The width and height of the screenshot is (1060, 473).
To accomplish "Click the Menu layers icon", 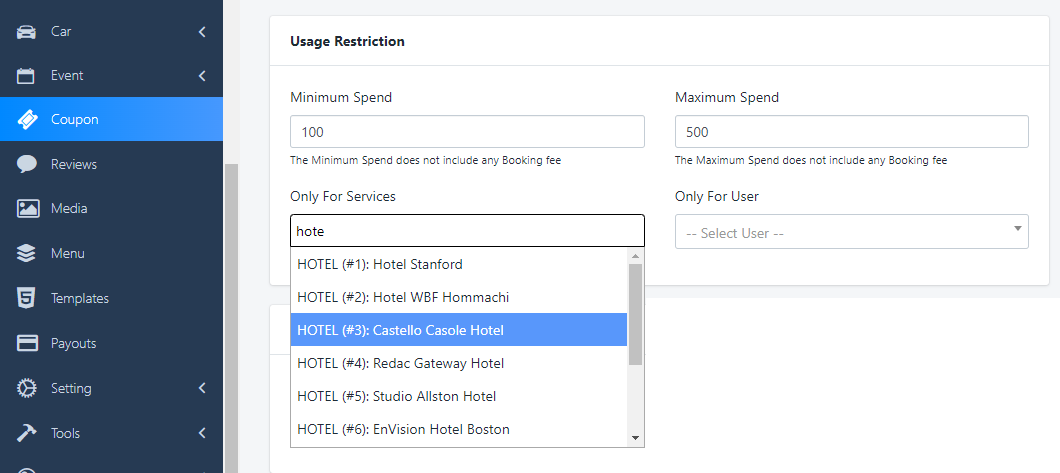I will [x=27, y=254].
